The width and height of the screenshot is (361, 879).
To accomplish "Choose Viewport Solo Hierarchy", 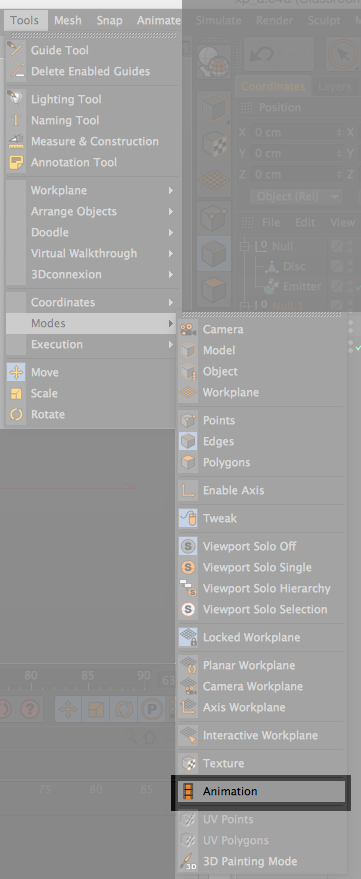I will tap(261, 589).
